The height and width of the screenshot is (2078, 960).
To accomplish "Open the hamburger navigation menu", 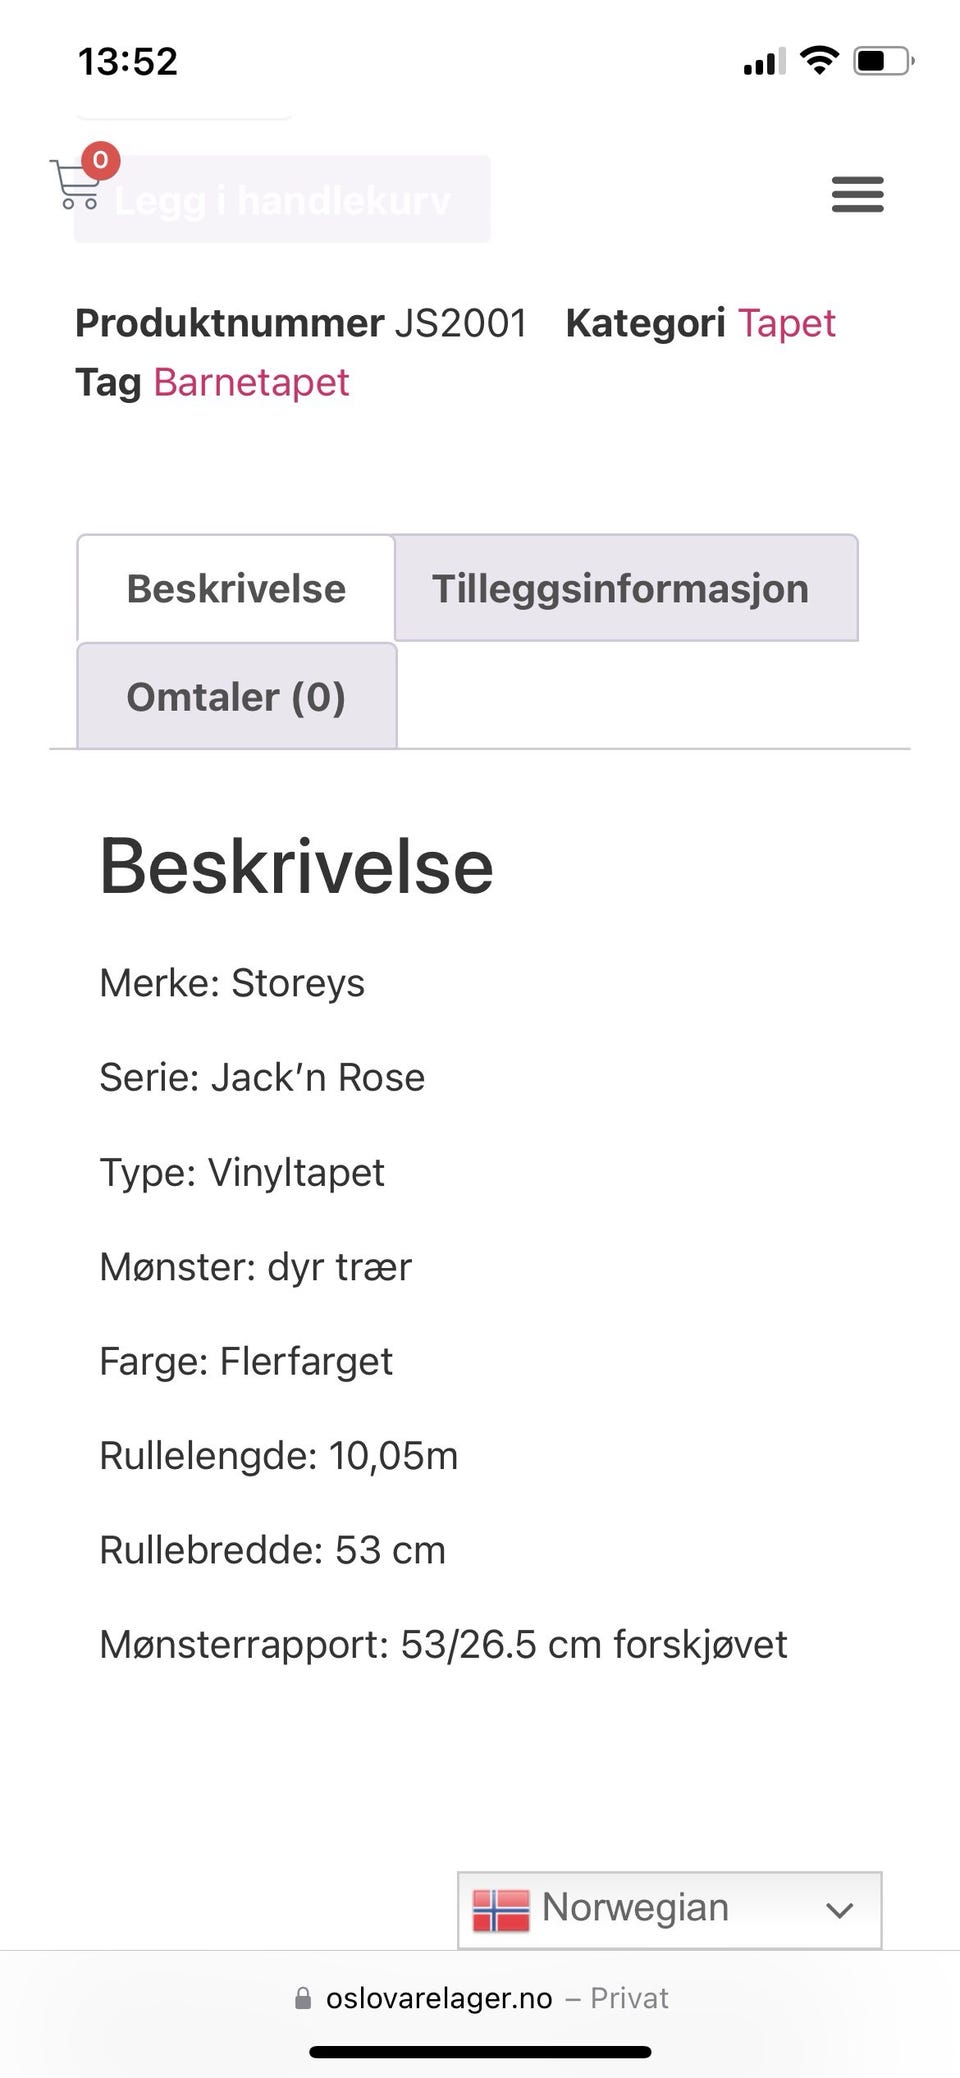I will [857, 195].
